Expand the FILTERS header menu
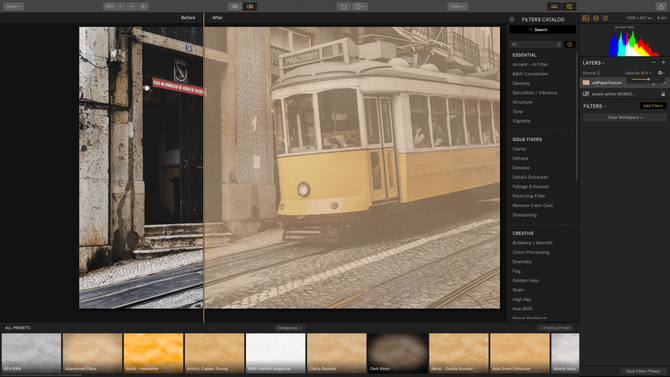This screenshot has height=377, width=670. [x=594, y=106]
